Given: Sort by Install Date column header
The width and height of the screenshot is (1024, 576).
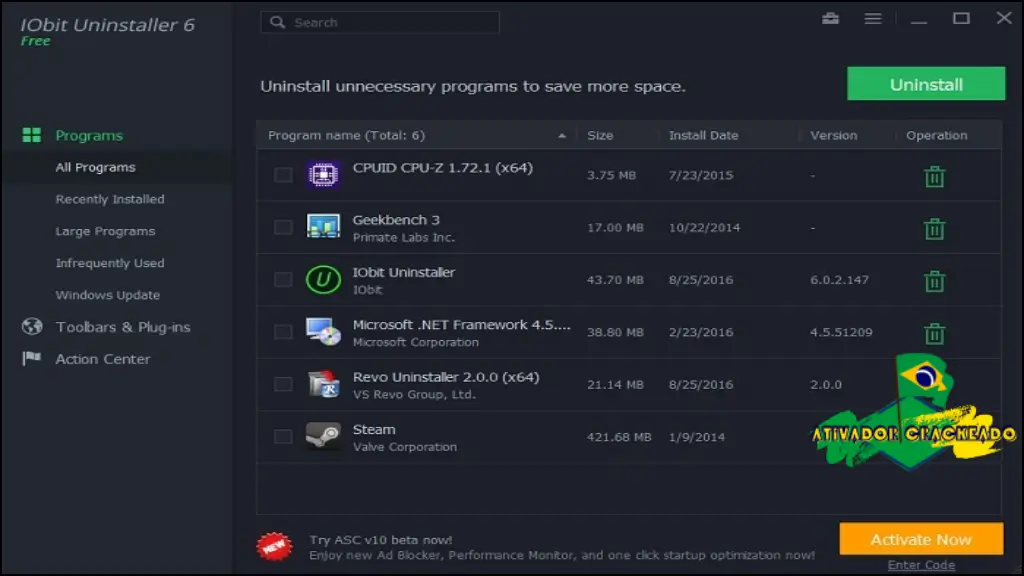Looking at the screenshot, I should (x=703, y=135).
